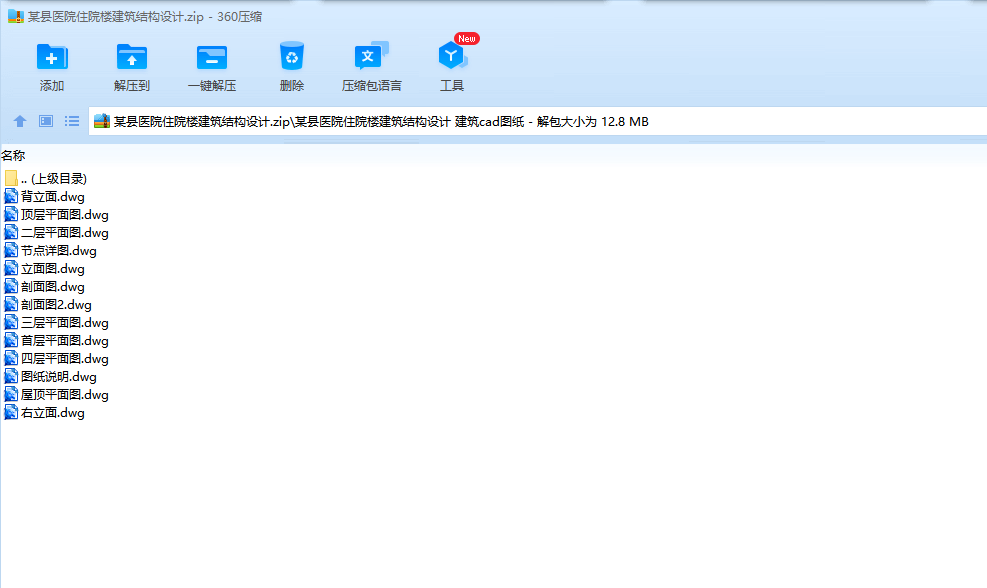Select the file name 右立面.dwg

click(x=53, y=412)
